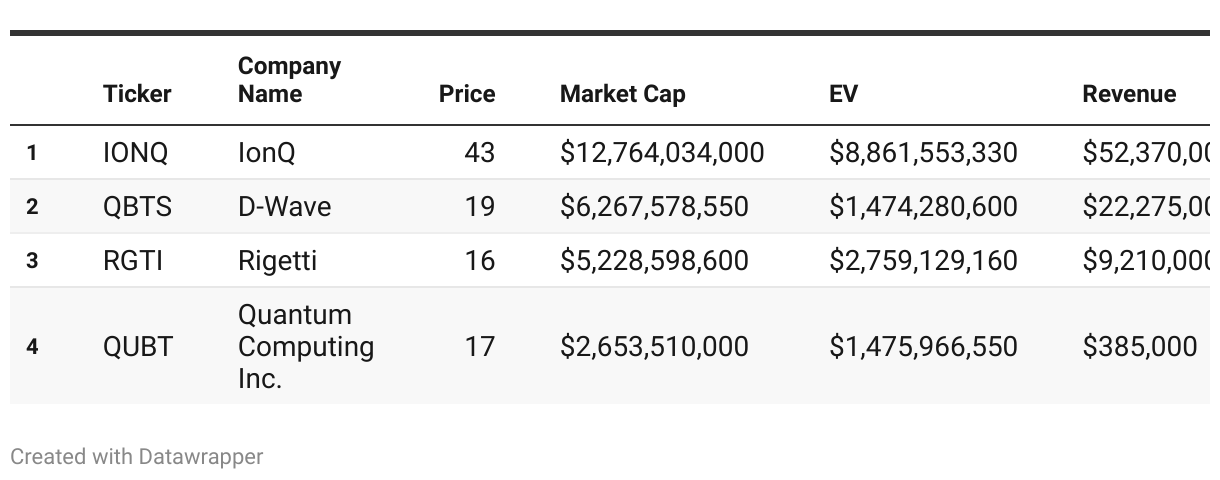Click the Revenue column header
Screen dimensions: 1220x480
click(x=1128, y=94)
